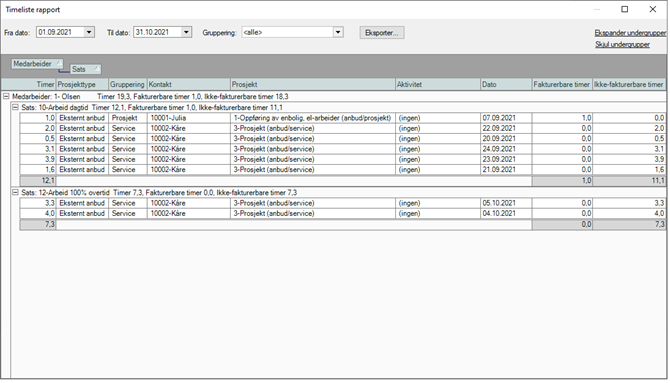Click (ingen) activity cell on 04.10.2021 row
Viewport: 670px width, 383px height.
coord(438,213)
